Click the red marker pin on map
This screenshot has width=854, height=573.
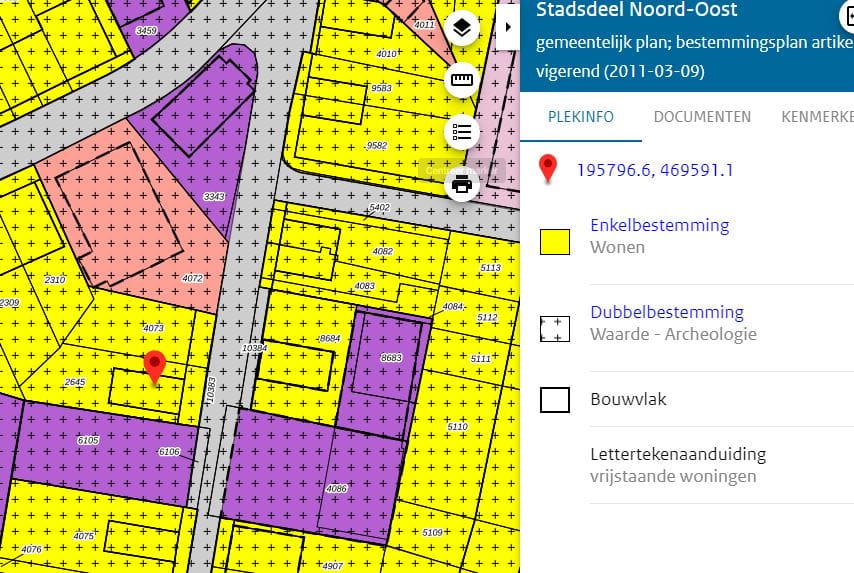[155, 367]
